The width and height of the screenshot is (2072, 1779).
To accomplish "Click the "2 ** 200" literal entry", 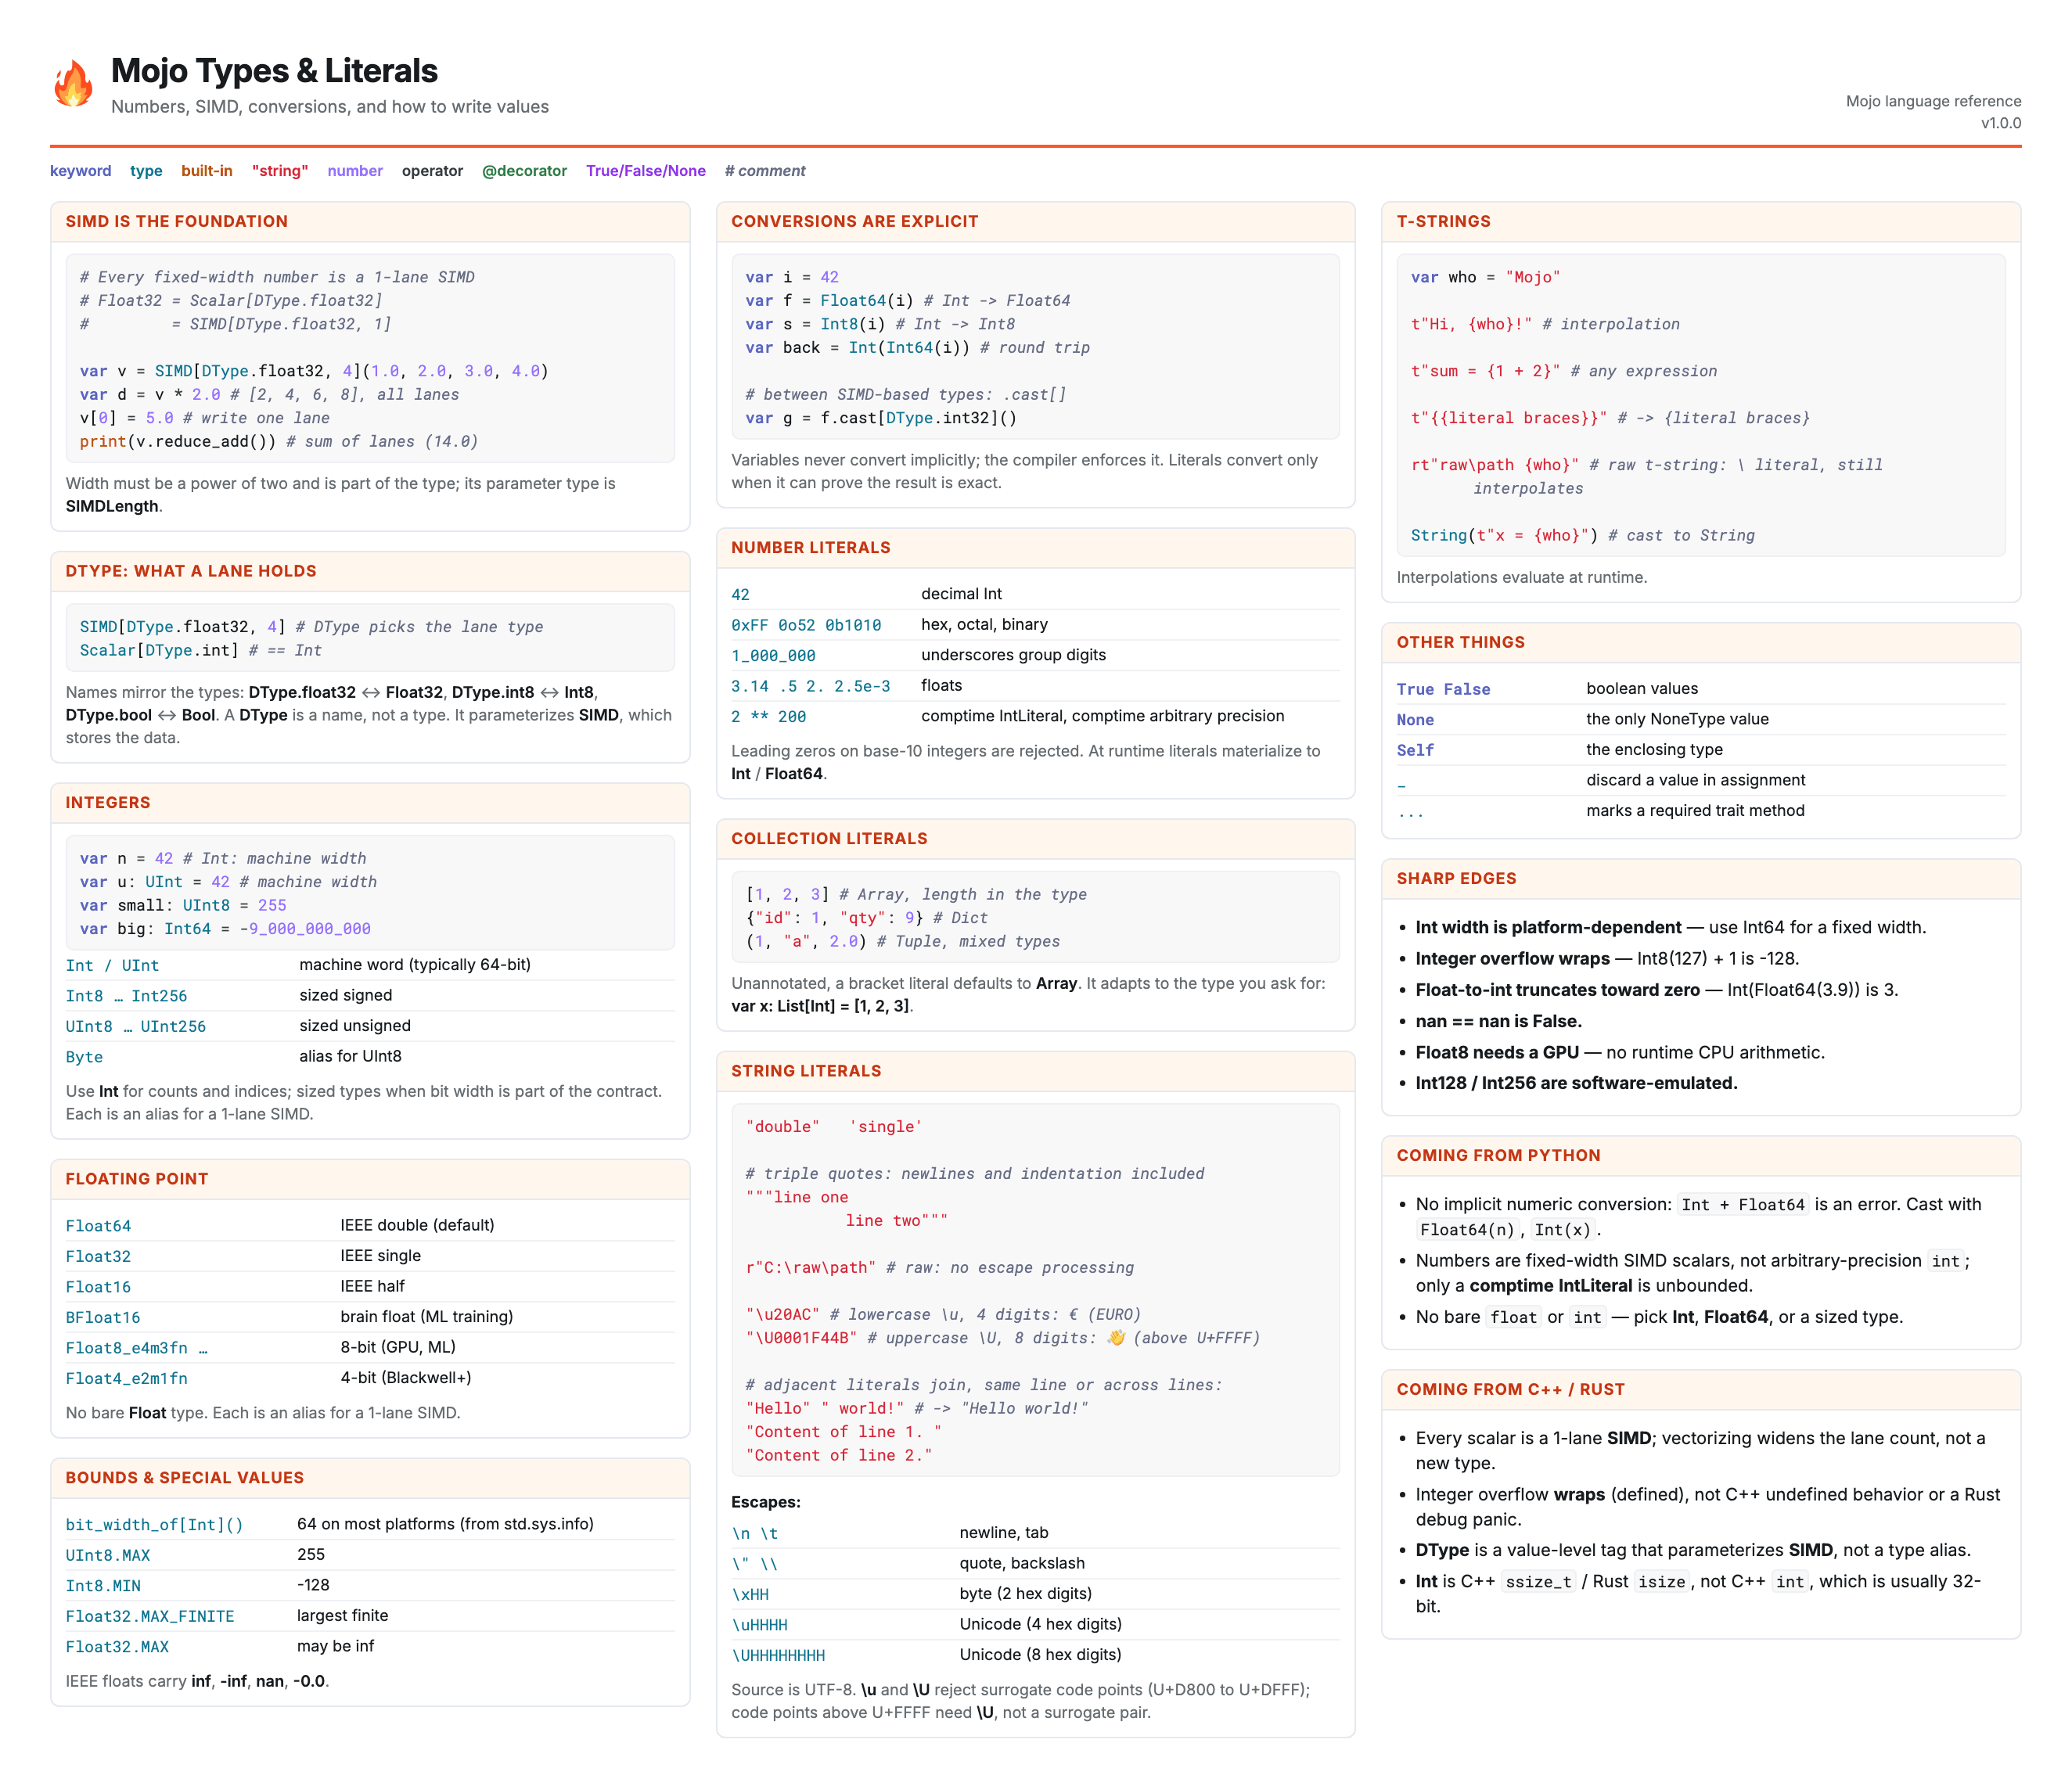I will click(x=769, y=717).
